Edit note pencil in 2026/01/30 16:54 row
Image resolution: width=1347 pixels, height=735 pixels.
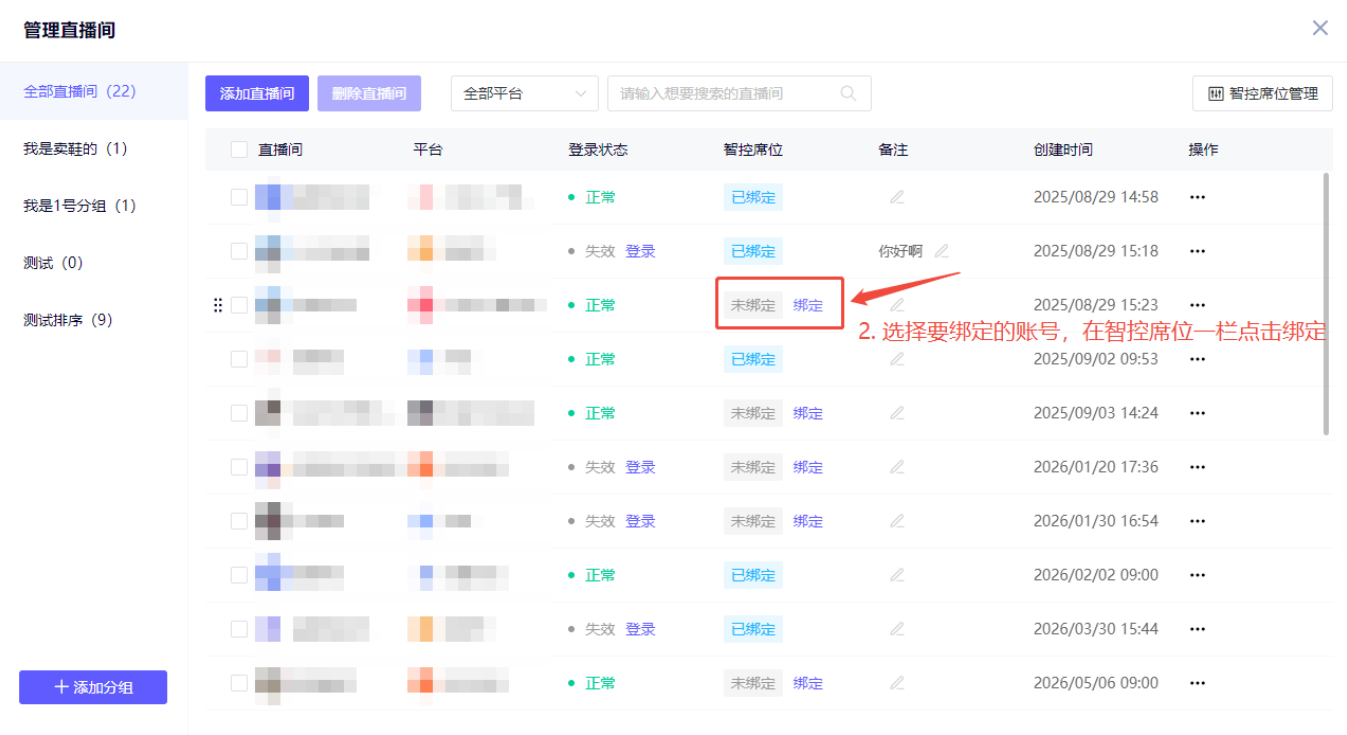point(897,521)
